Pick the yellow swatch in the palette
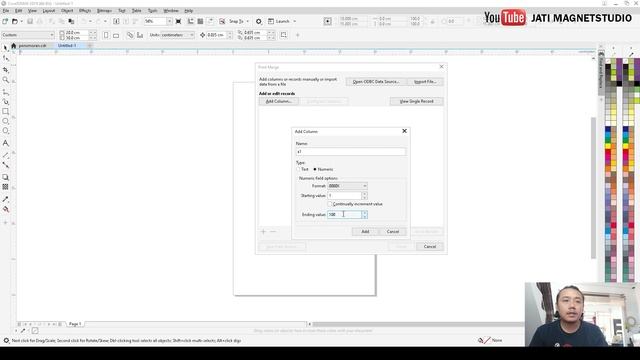Screen dimensions: 640x360 [x=608, y=146]
